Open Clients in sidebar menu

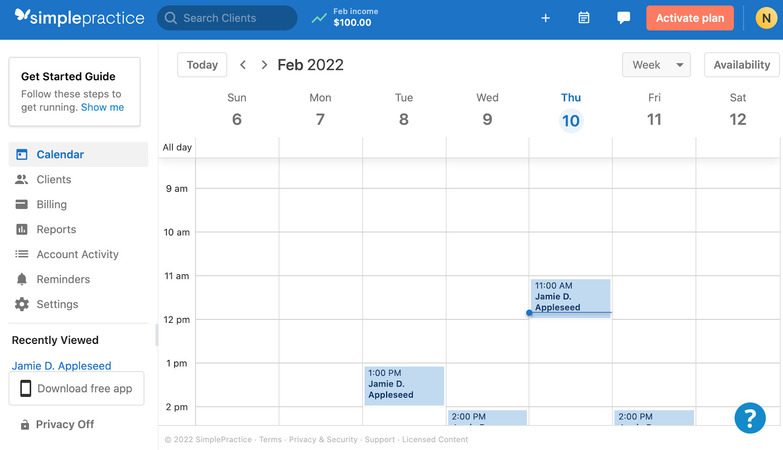78,179
